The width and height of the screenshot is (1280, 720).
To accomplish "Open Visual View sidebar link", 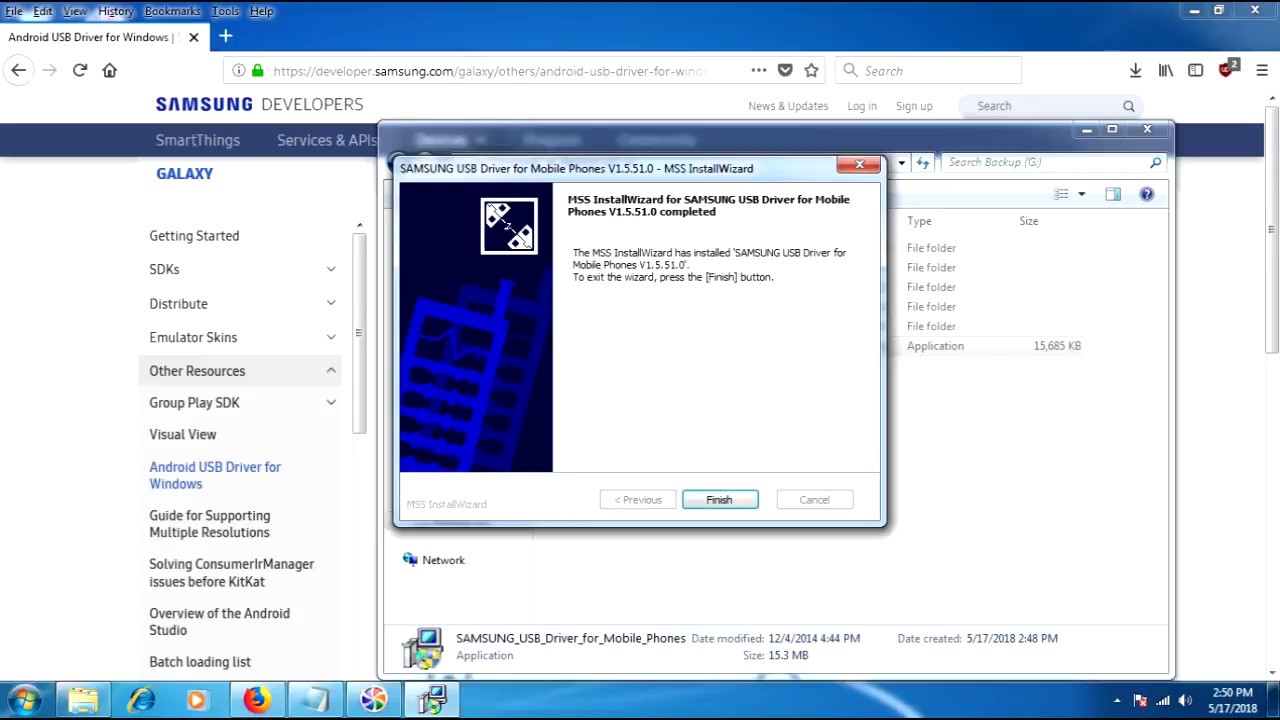I will click(x=183, y=434).
